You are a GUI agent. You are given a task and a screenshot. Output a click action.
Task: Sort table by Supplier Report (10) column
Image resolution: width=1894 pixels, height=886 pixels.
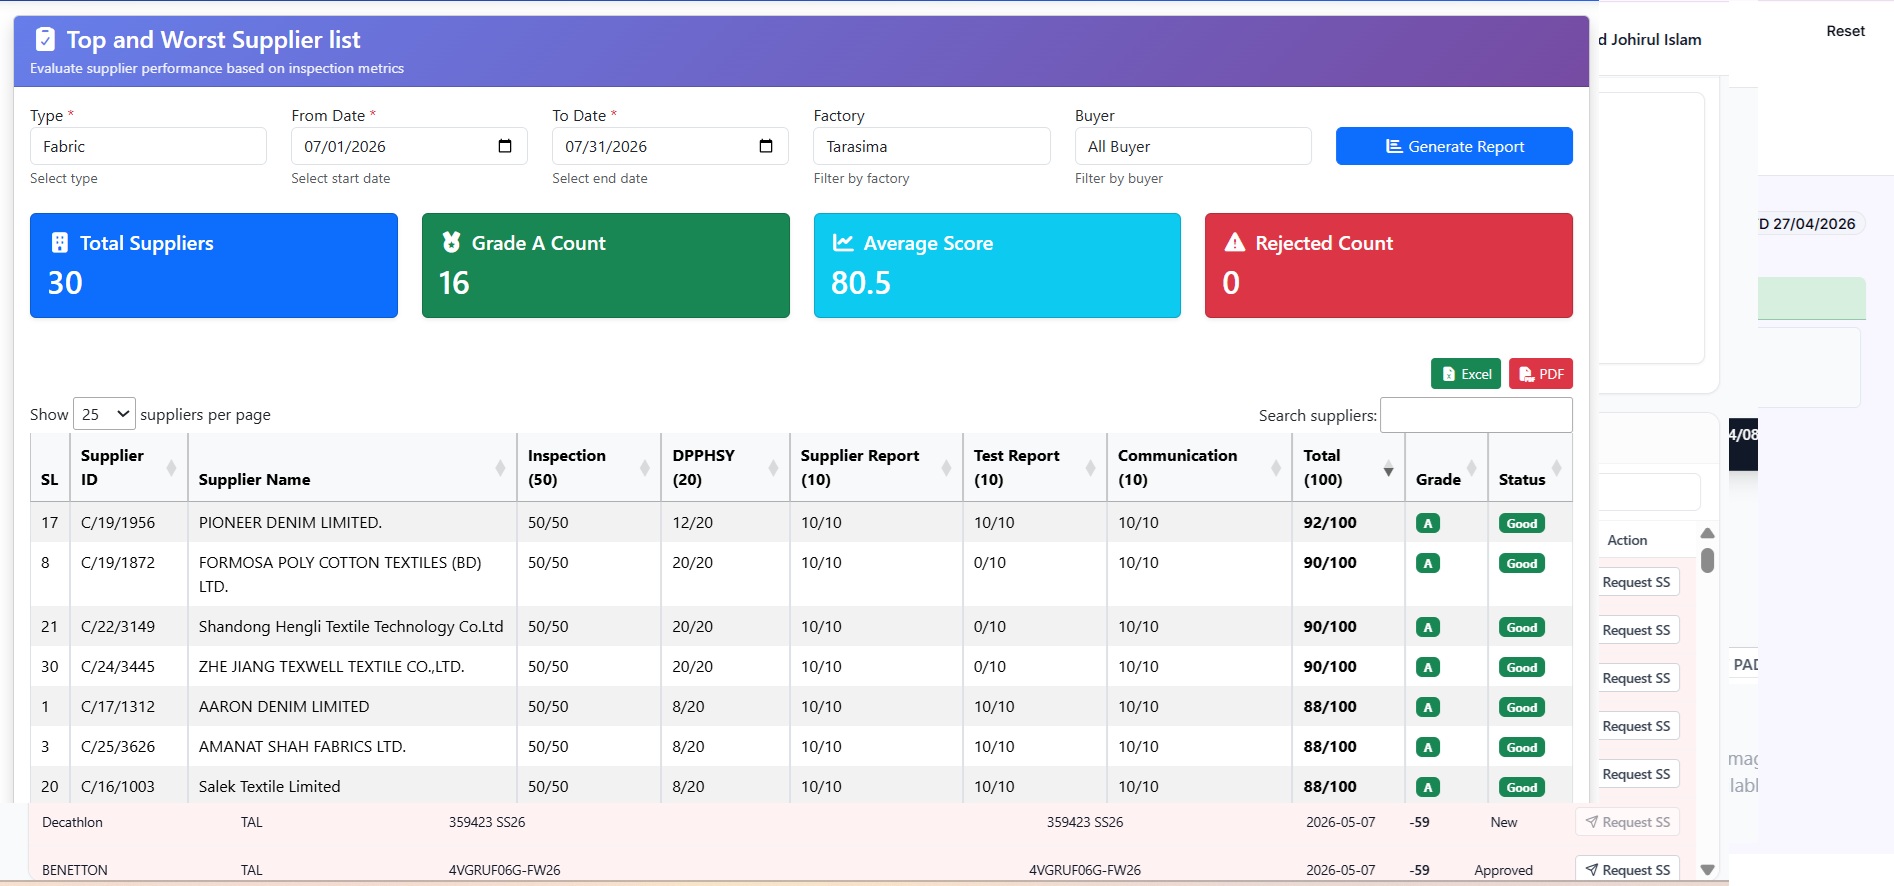pos(876,467)
